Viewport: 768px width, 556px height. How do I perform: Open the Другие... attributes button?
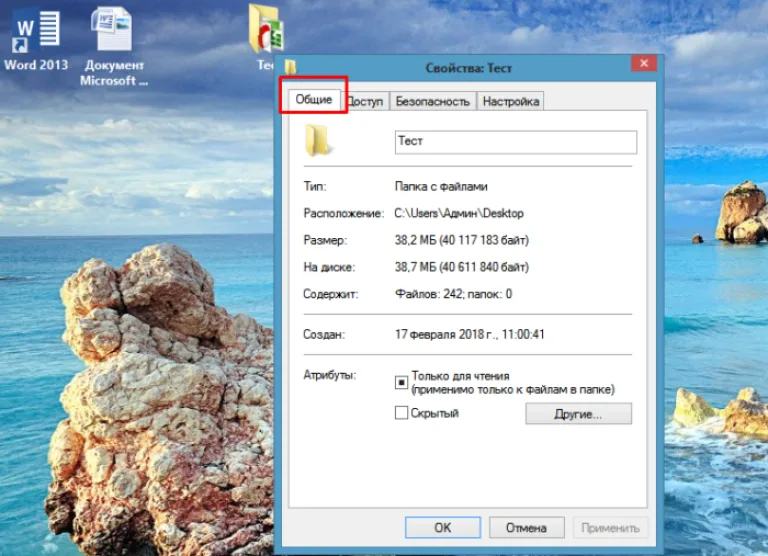(x=578, y=414)
